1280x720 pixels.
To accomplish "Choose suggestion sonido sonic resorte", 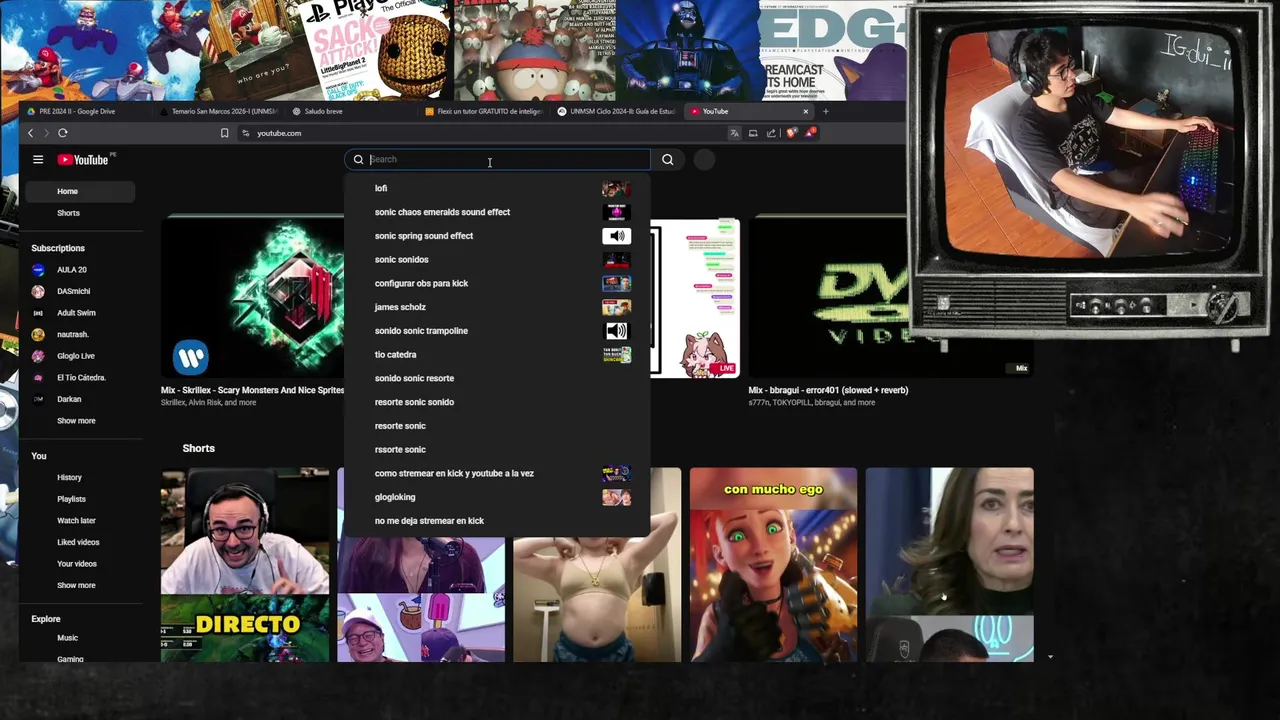I will click(x=497, y=378).
